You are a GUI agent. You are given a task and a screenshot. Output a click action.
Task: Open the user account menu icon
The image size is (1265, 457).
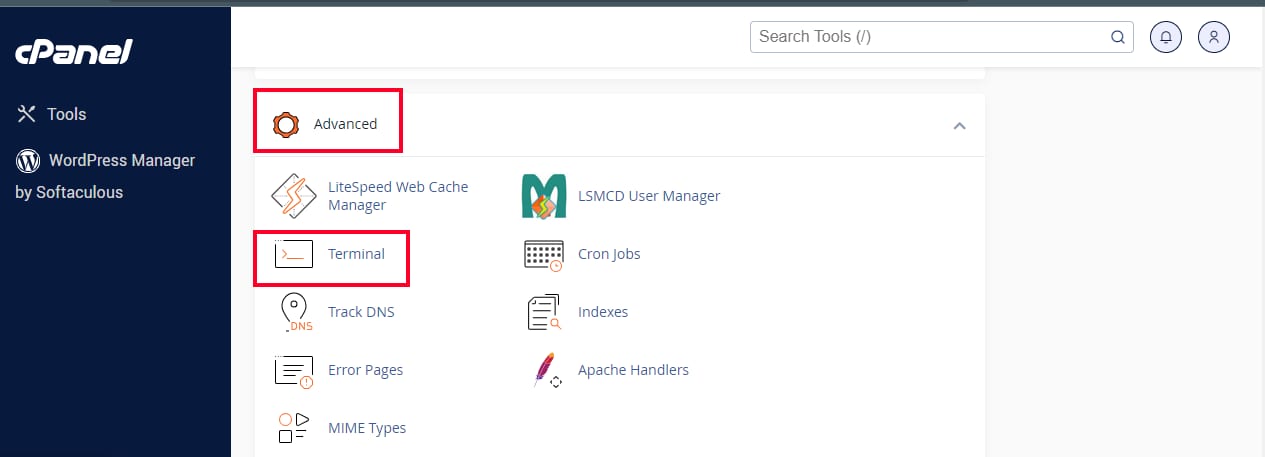pyautogui.click(x=1214, y=37)
